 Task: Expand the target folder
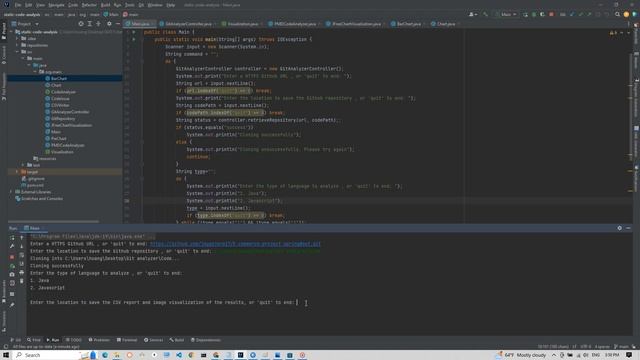(x=17, y=172)
